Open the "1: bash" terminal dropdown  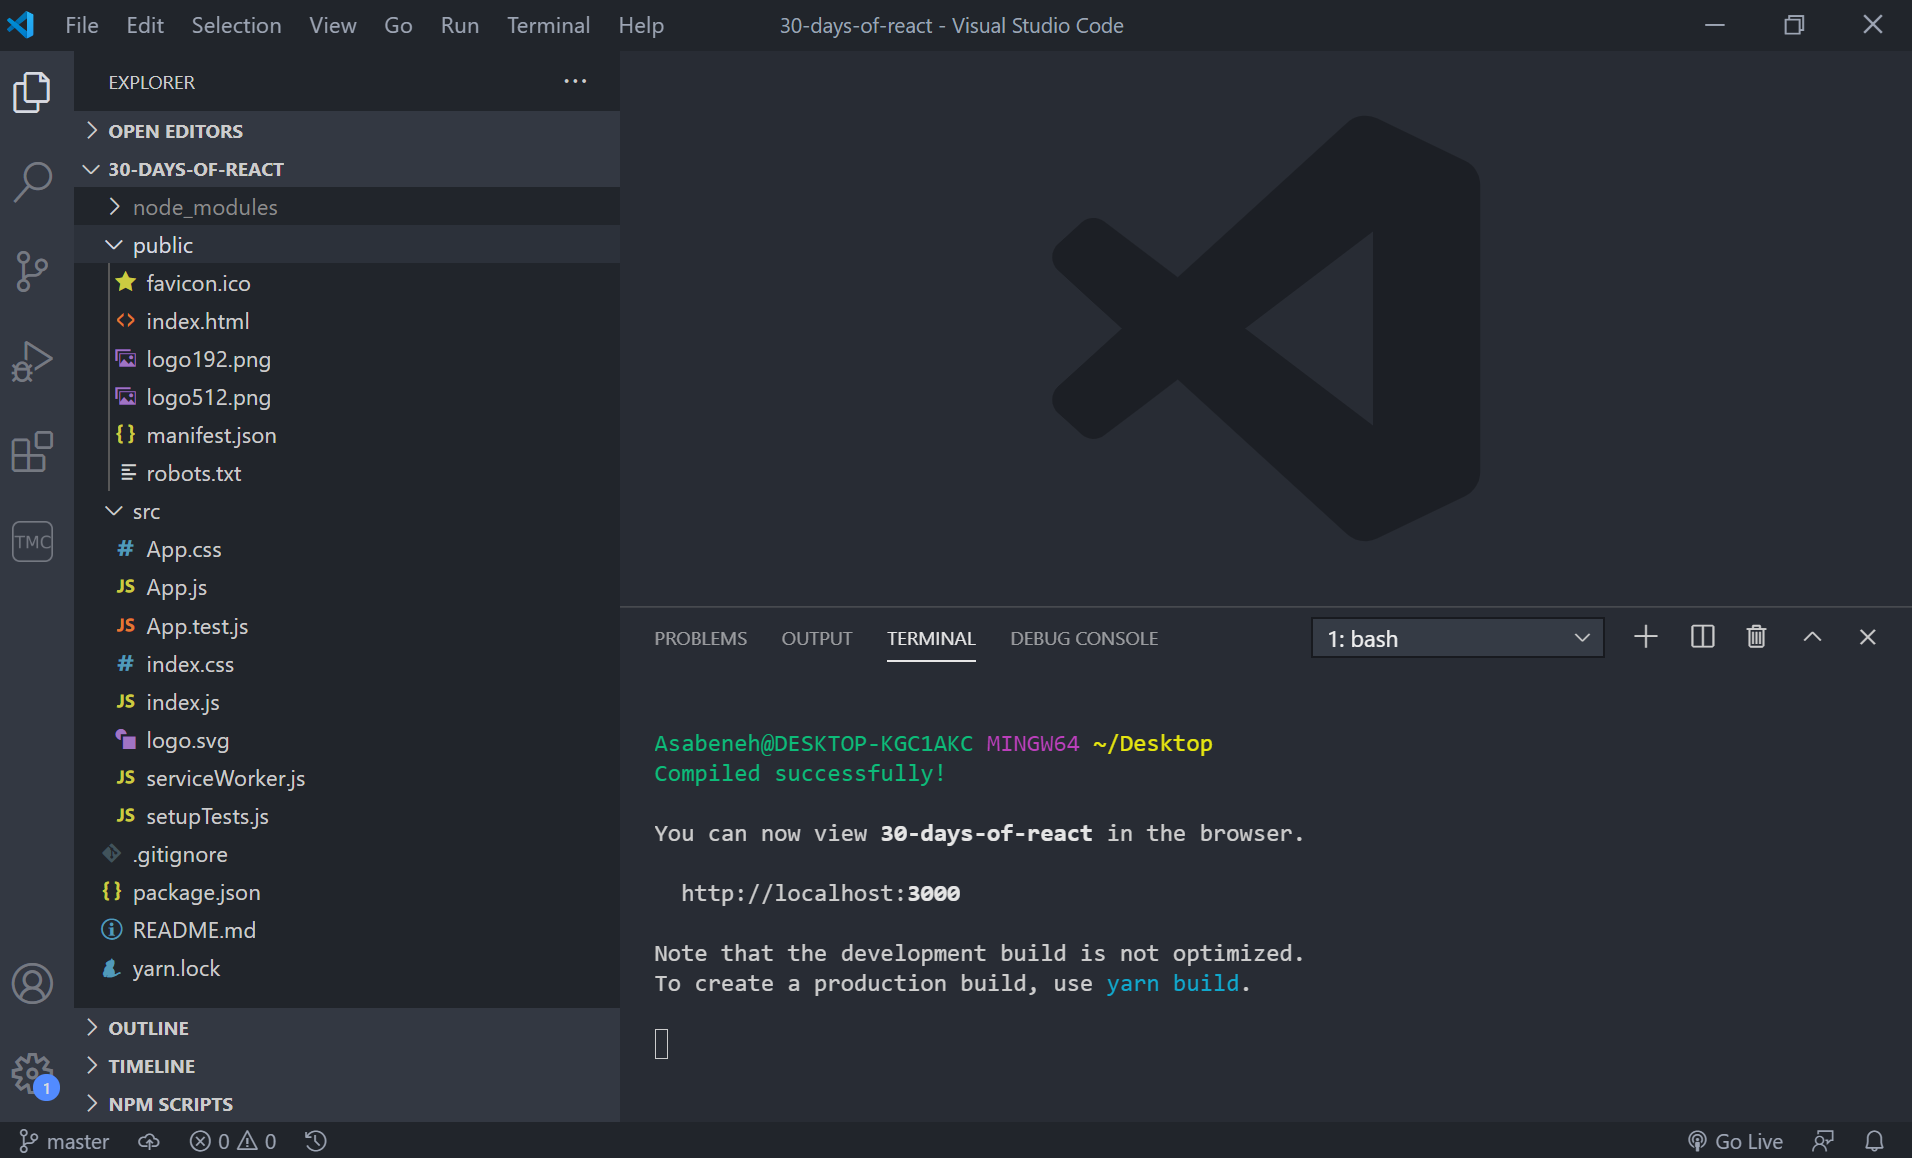(1456, 637)
